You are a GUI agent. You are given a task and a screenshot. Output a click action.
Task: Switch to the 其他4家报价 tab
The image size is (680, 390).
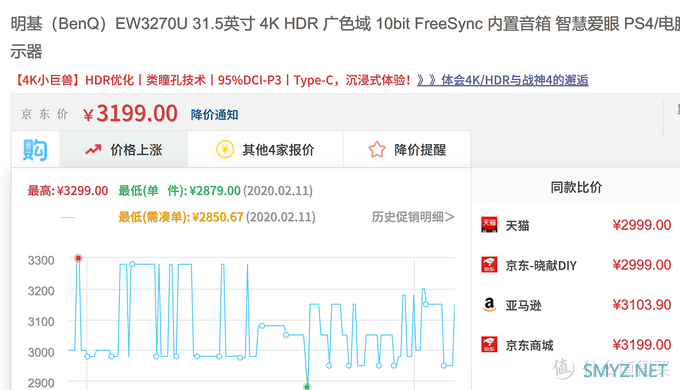coord(265,149)
